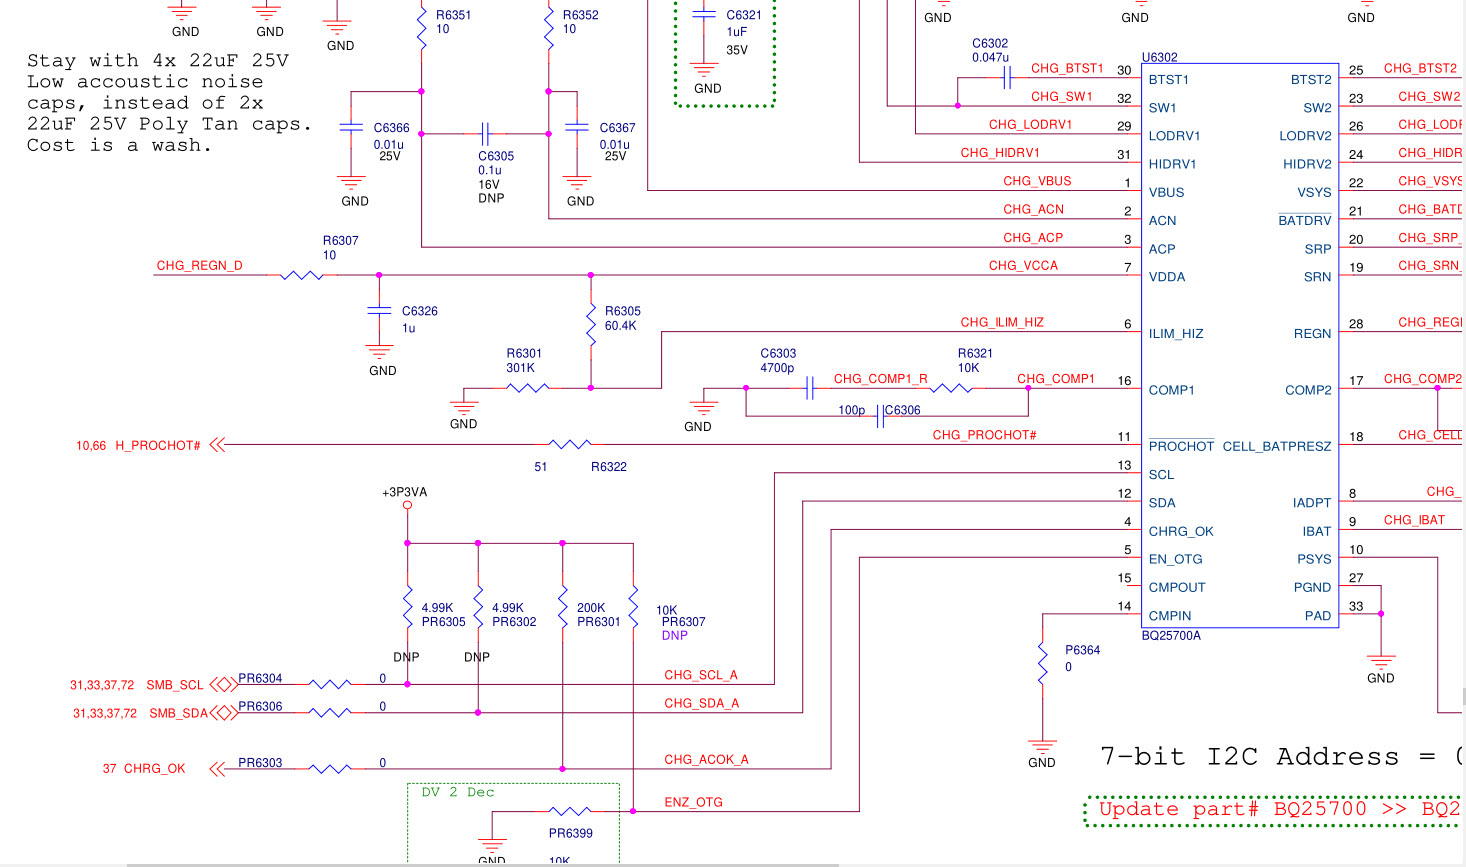Screen dimensions: 1466x867
Task: Click the R6307 resistor designator
Action: pos(340,241)
